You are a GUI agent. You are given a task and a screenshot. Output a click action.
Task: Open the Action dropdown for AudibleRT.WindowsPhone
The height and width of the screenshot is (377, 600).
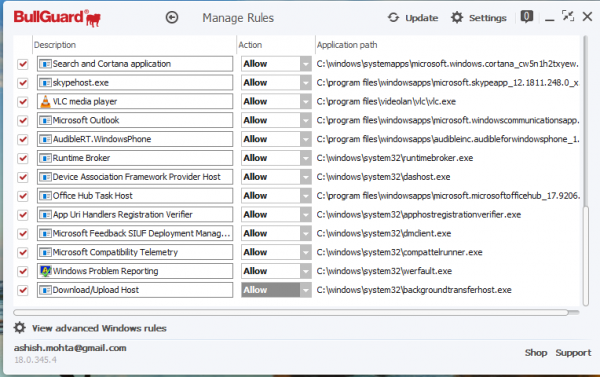[305, 139]
